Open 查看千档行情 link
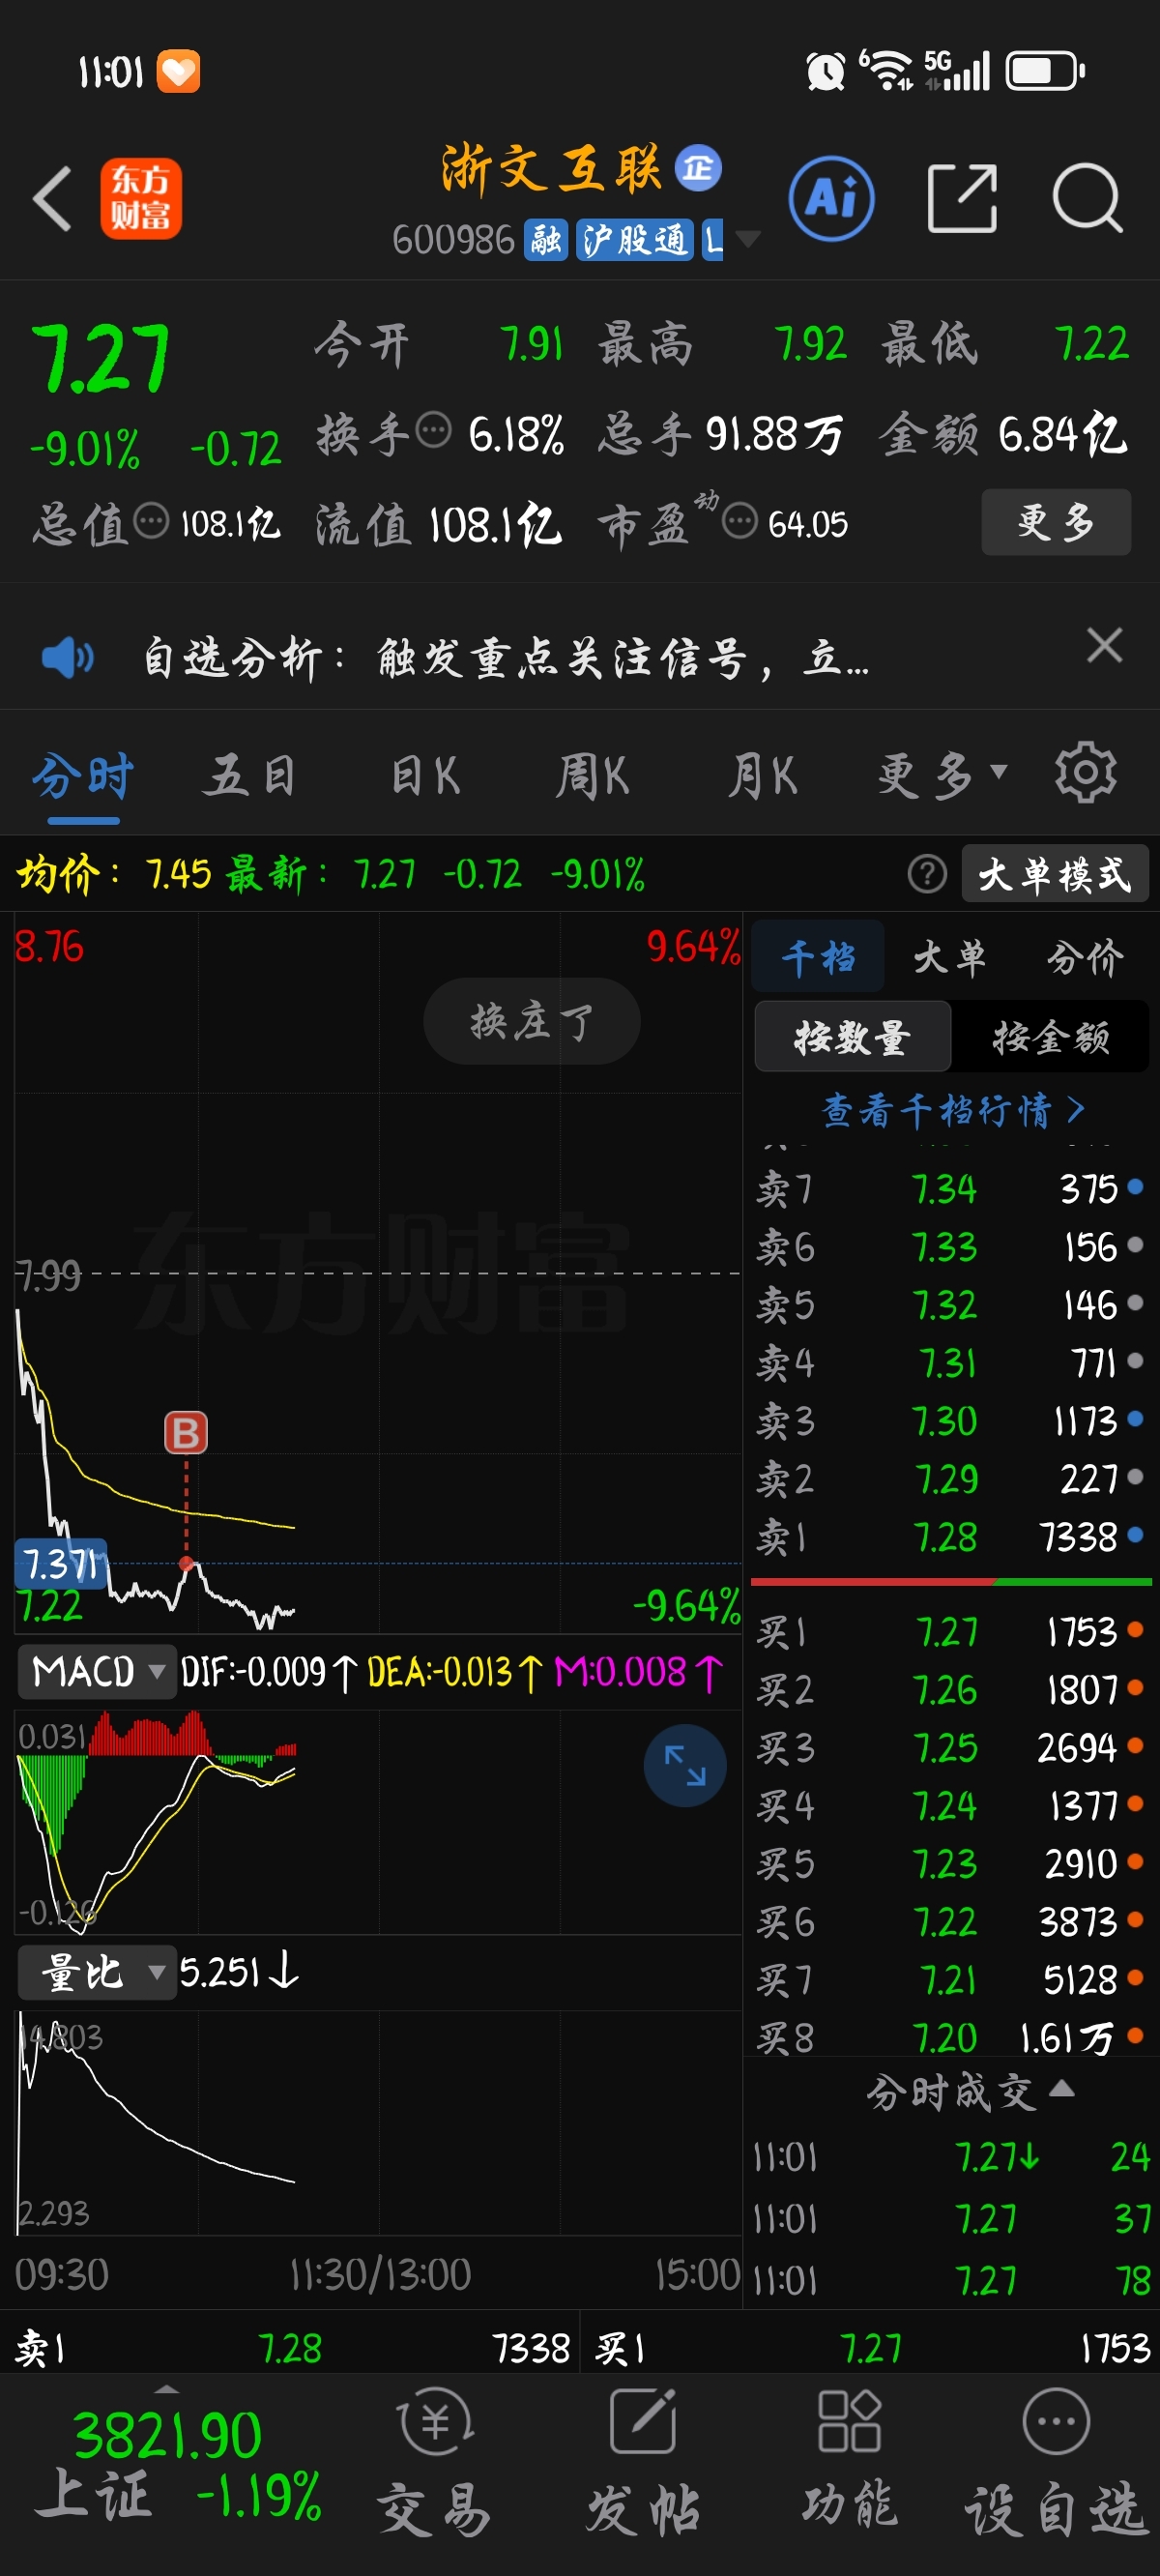The height and width of the screenshot is (2576, 1160). pyautogui.click(x=953, y=1110)
